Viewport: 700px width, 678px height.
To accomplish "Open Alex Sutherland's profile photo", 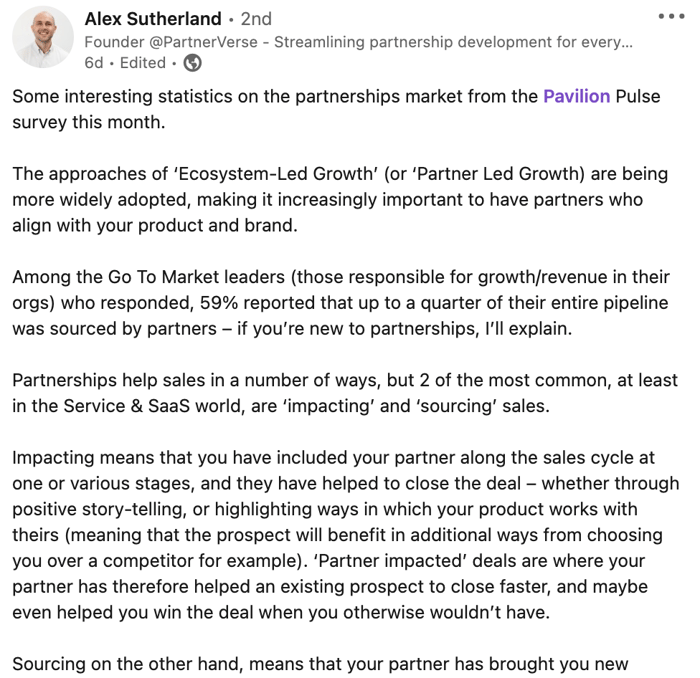I will (43, 37).
